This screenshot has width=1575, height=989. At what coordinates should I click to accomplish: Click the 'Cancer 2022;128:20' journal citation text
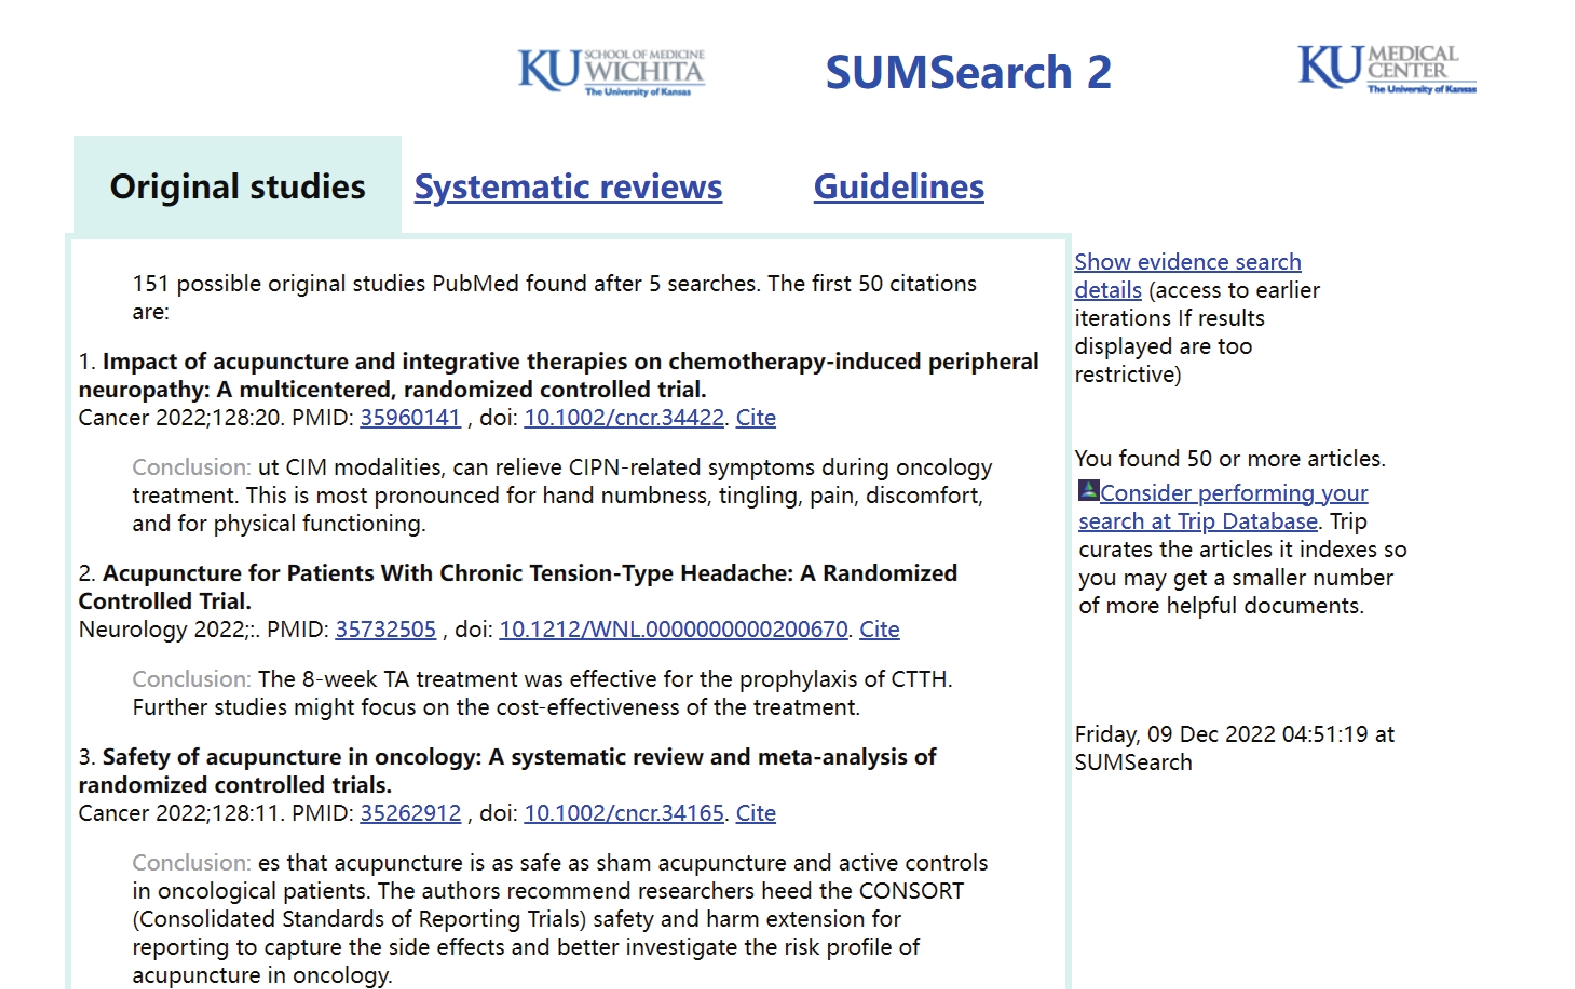coord(180,418)
